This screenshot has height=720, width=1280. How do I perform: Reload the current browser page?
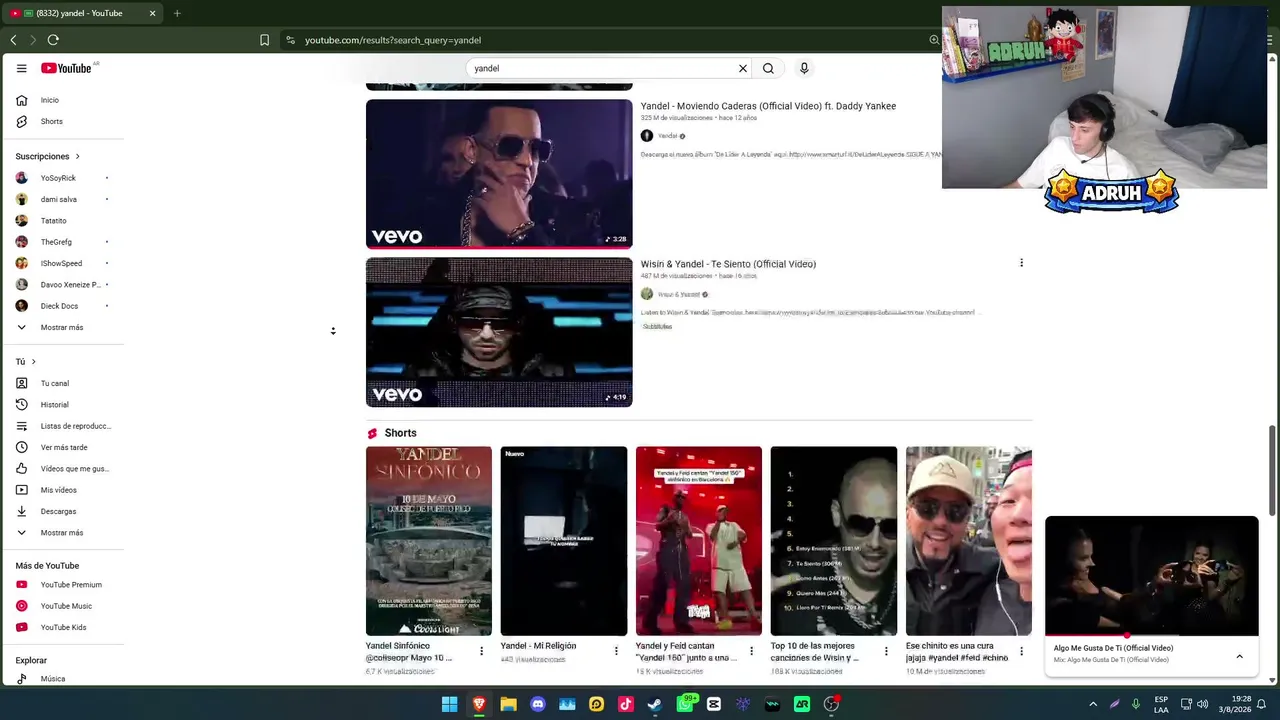[x=53, y=40]
